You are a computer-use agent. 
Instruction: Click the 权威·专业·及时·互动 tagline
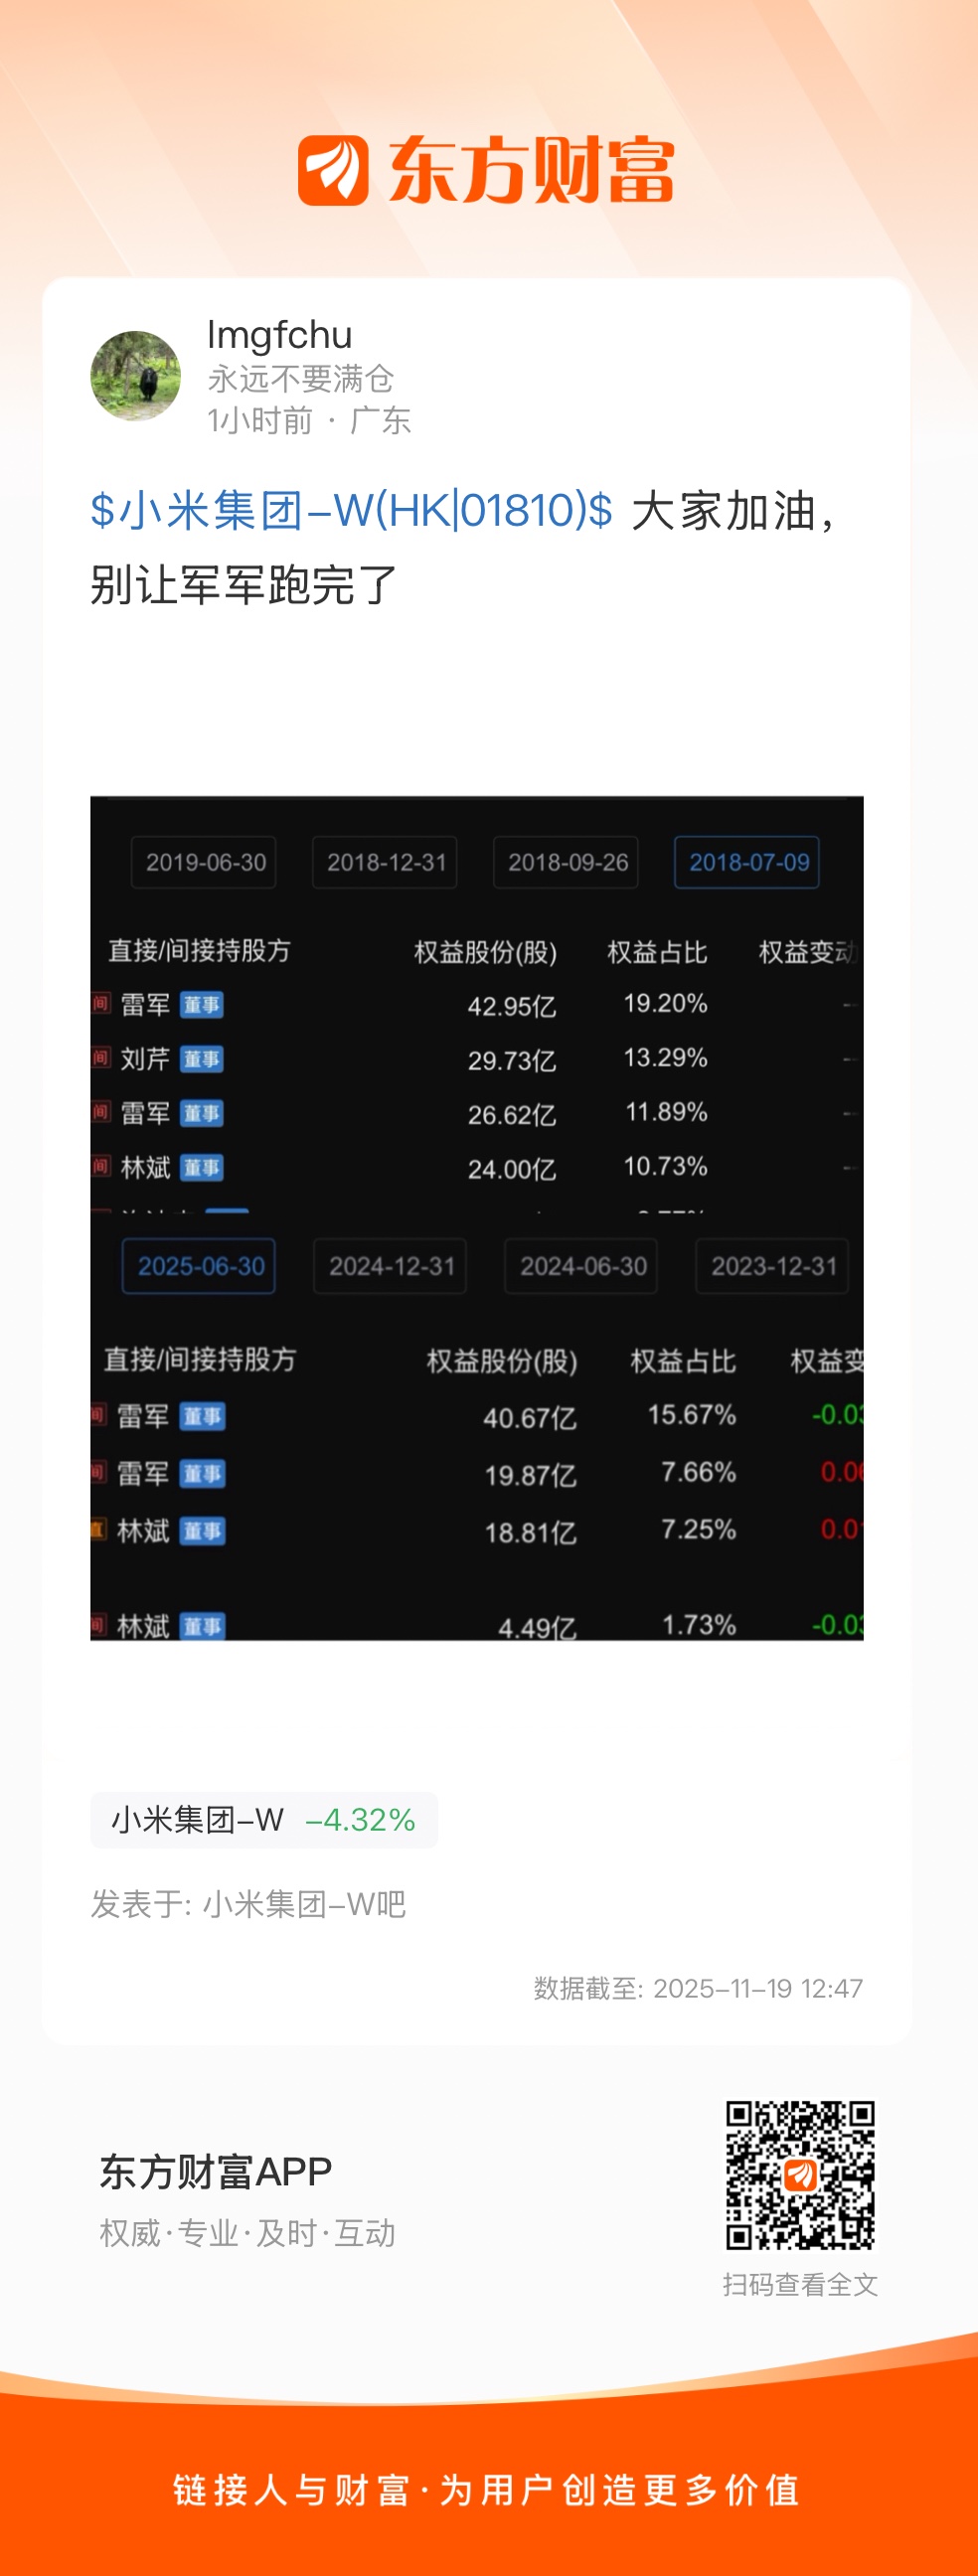[247, 2233]
